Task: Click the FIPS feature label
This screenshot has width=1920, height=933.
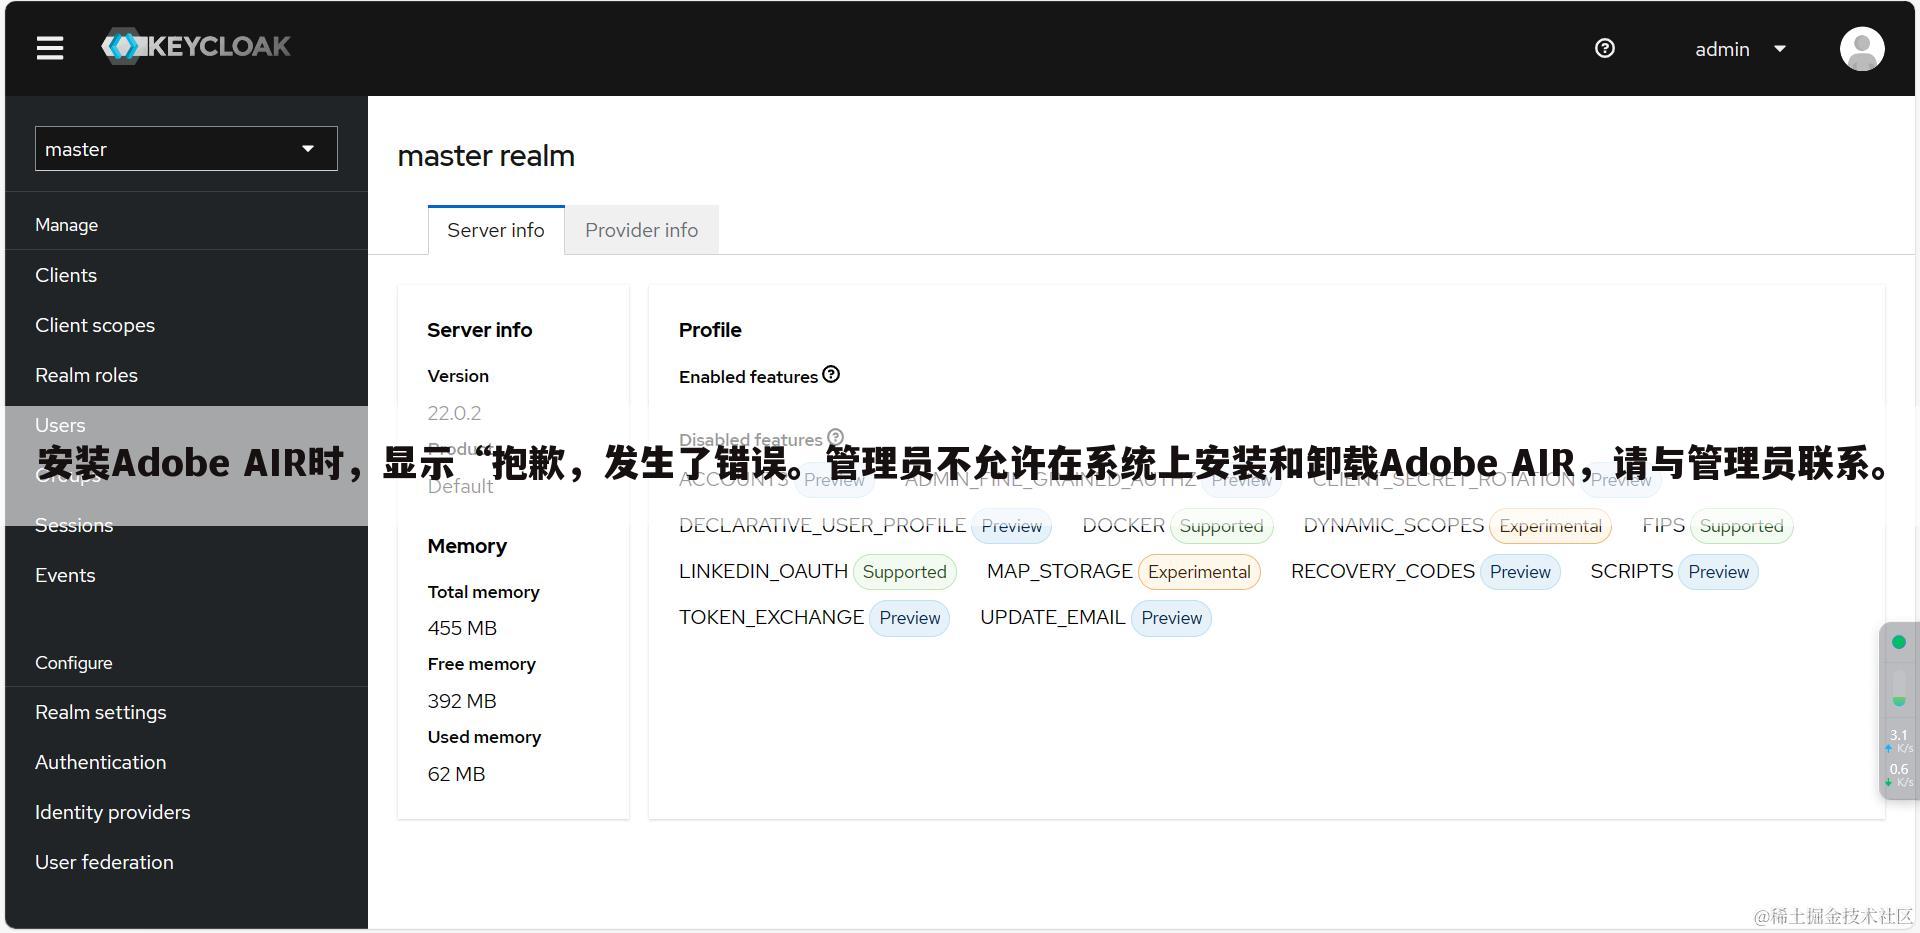Action: pos(1663,525)
